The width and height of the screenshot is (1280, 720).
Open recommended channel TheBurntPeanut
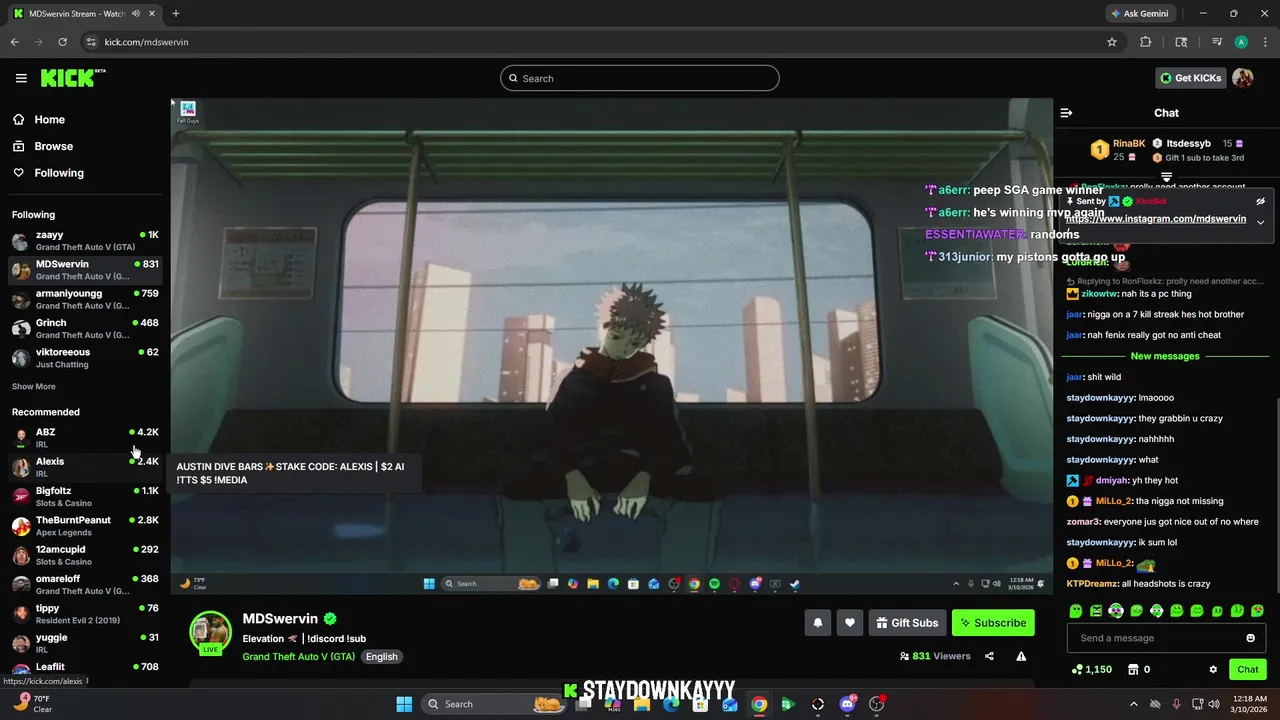click(x=85, y=525)
